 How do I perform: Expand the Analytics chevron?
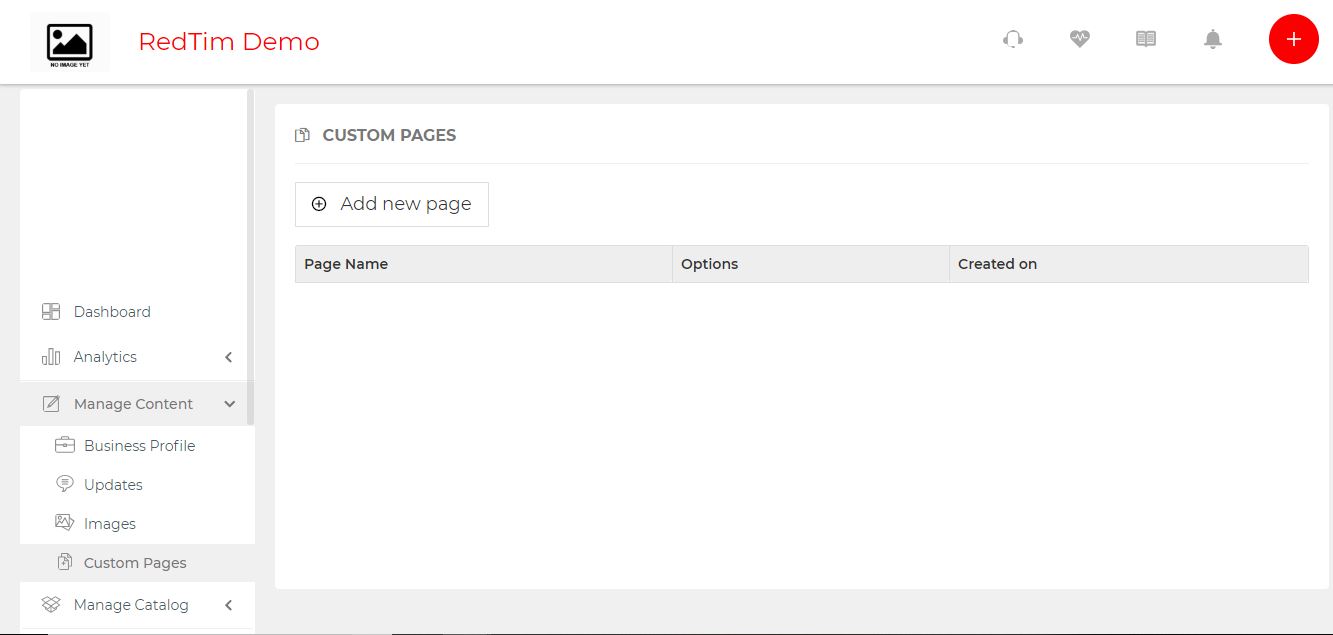229,357
